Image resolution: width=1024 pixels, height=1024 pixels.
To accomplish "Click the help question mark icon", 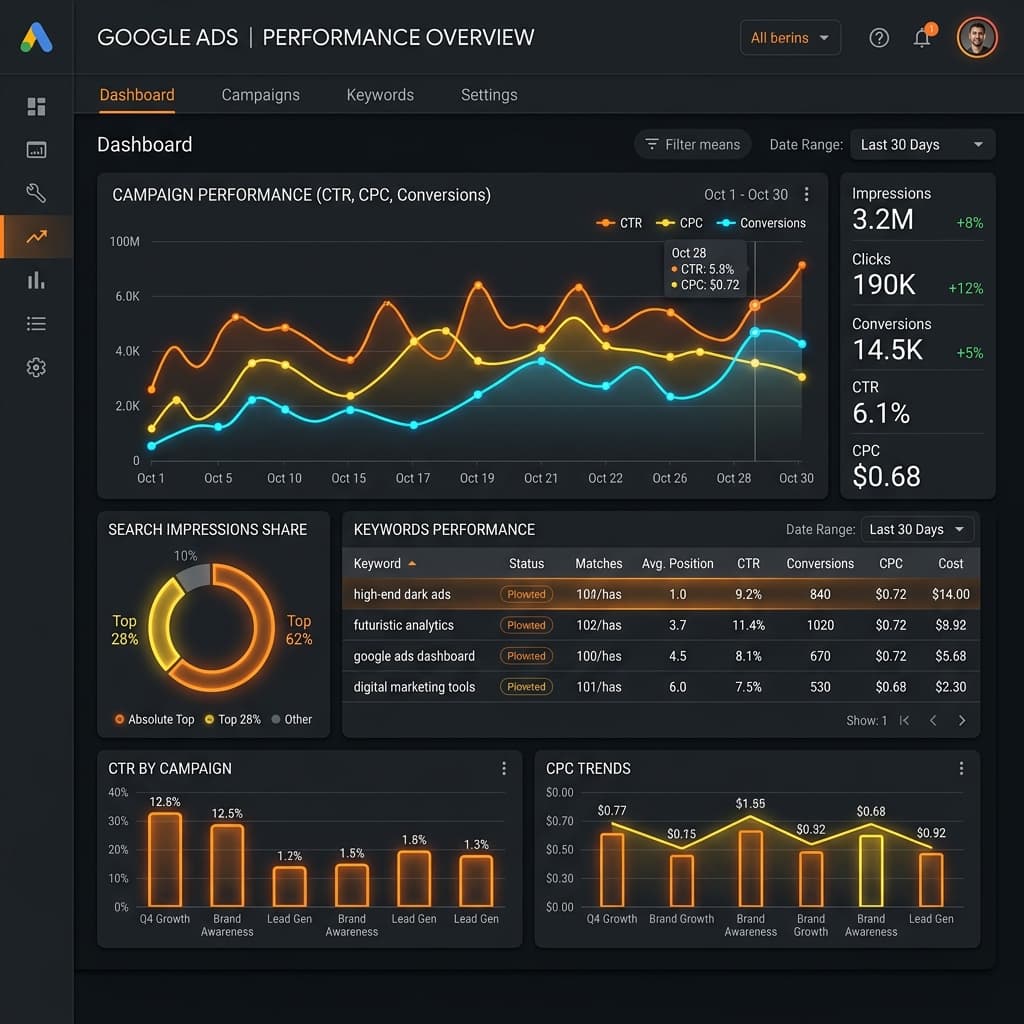I will click(879, 38).
